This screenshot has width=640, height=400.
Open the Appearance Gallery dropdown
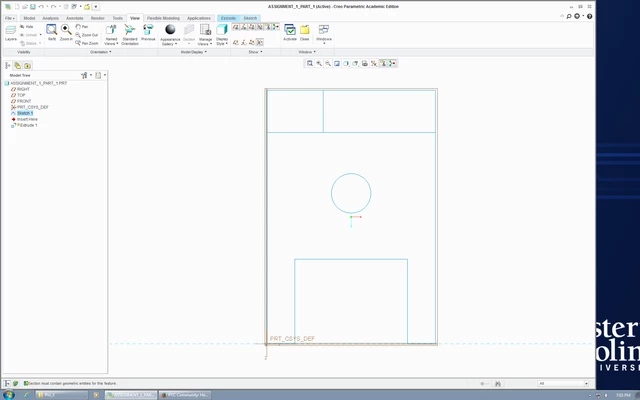tap(170, 35)
